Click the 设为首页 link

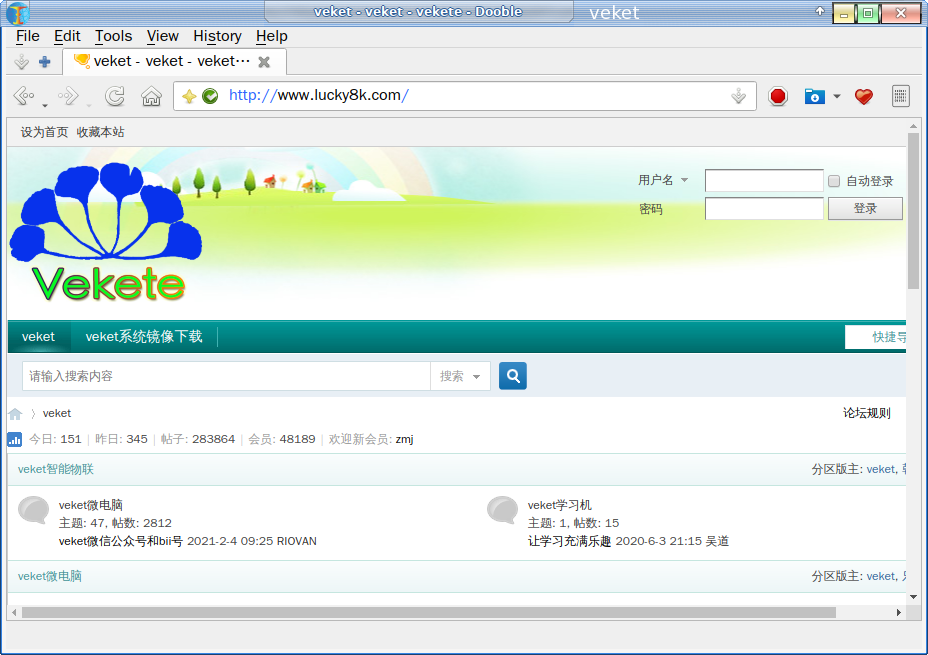[44, 132]
